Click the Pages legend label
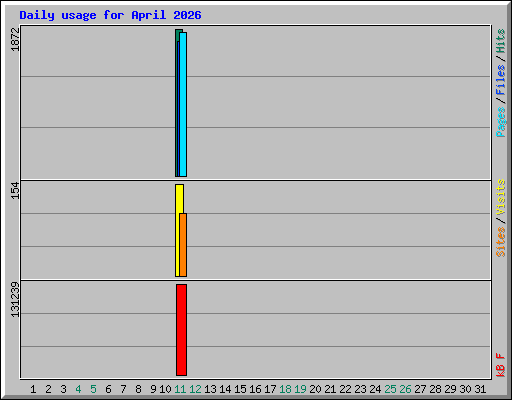The height and width of the screenshot is (400, 512). [x=500, y=122]
